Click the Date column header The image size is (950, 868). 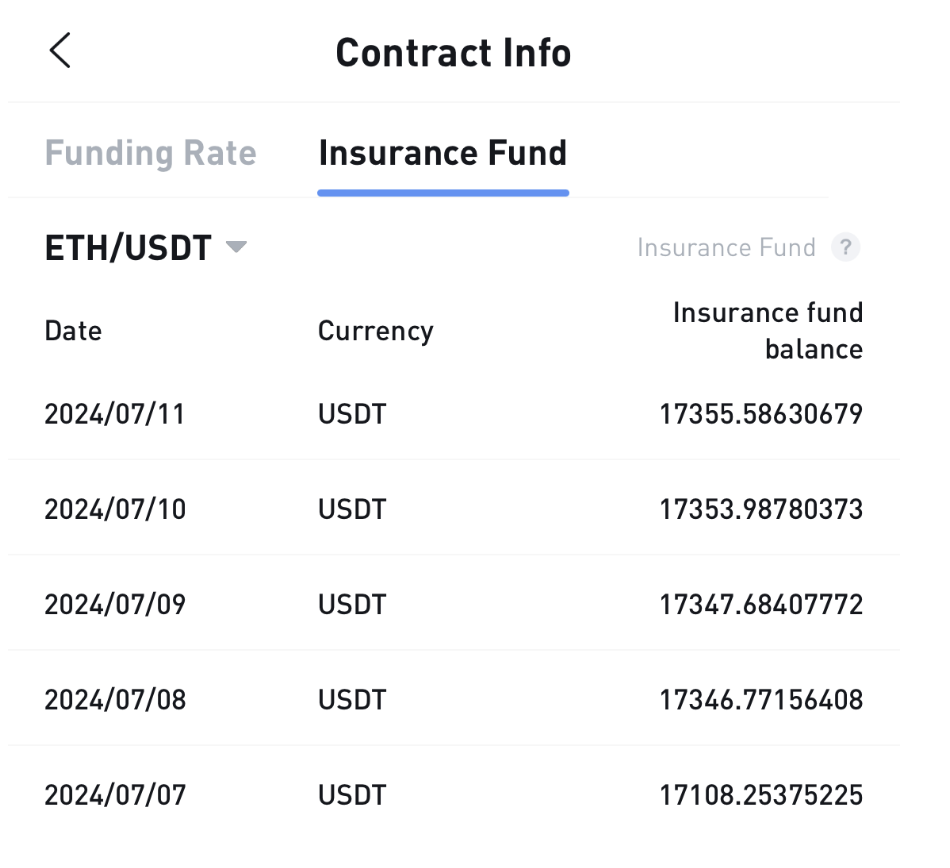point(73,331)
